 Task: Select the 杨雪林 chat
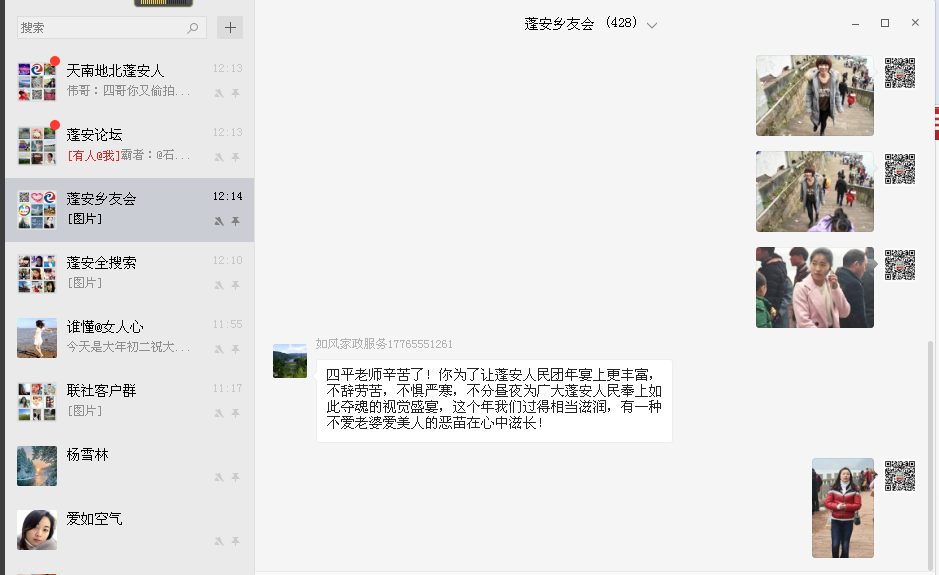click(129, 466)
